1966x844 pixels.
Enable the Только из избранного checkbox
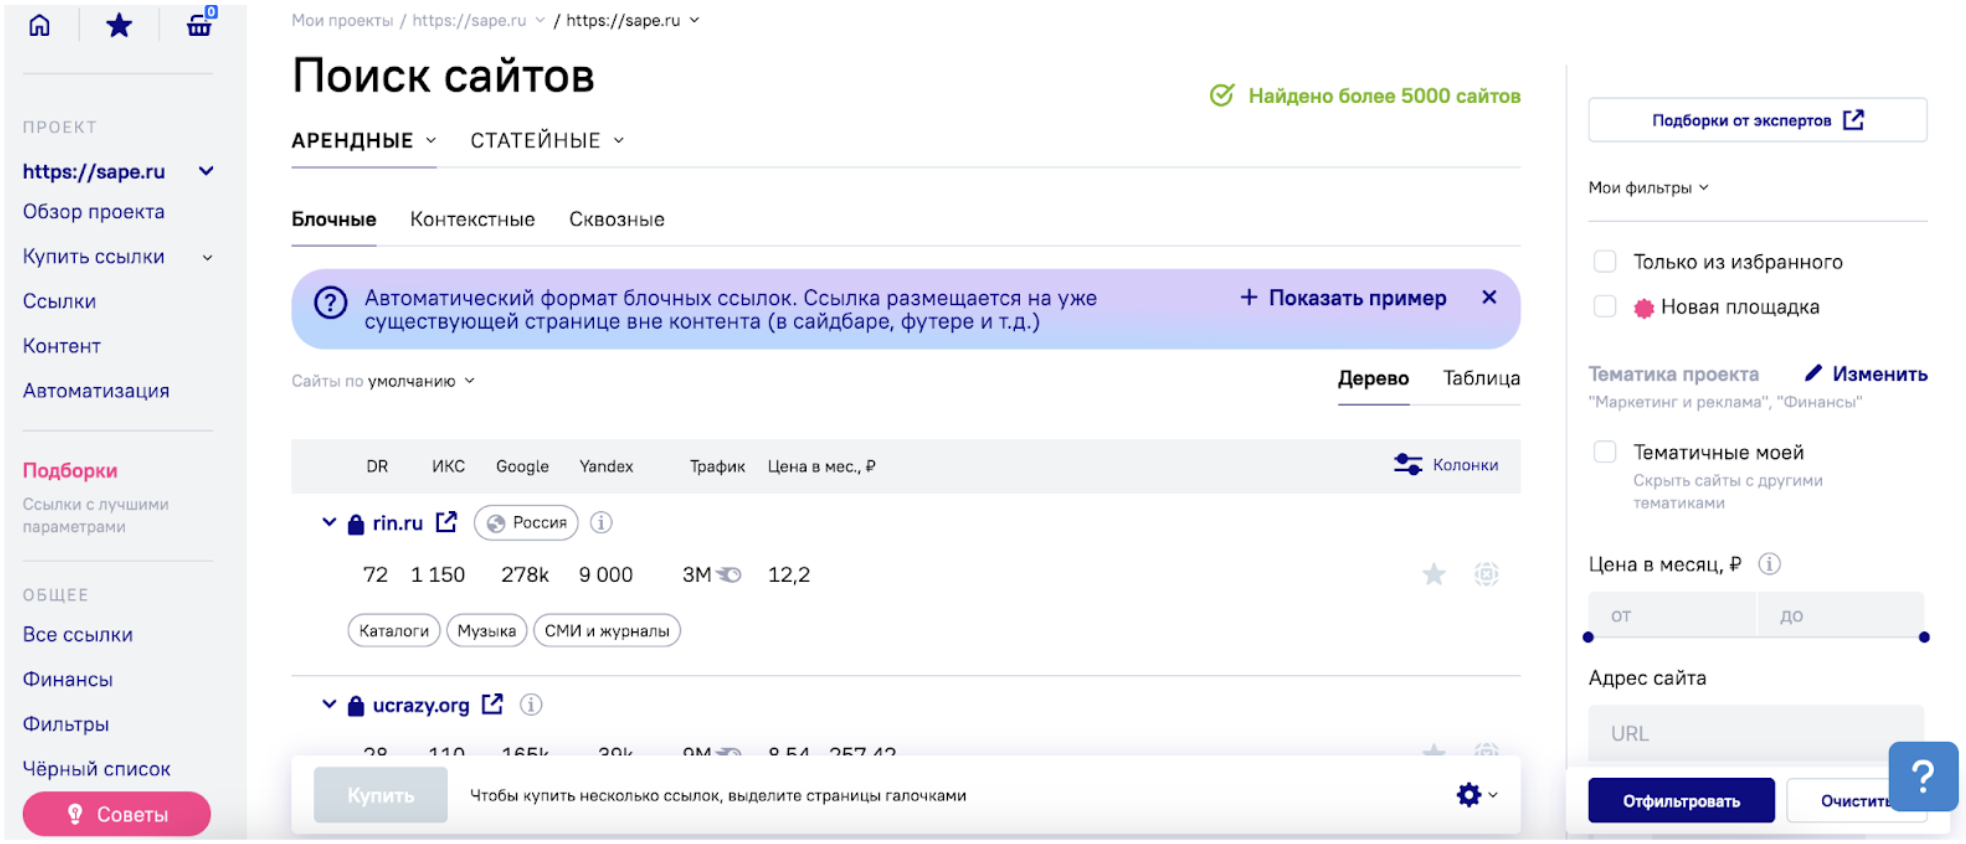(x=1604, y=262)
